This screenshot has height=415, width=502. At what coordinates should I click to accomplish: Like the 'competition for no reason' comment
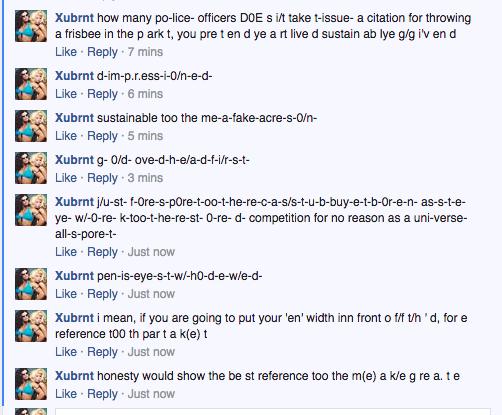pos(66,252)
